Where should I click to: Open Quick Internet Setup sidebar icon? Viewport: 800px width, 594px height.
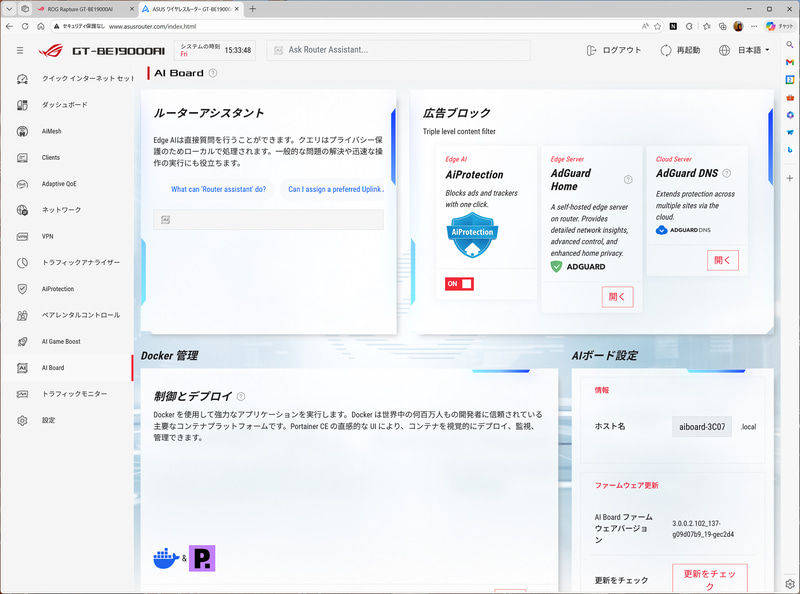tap(22, 79)
